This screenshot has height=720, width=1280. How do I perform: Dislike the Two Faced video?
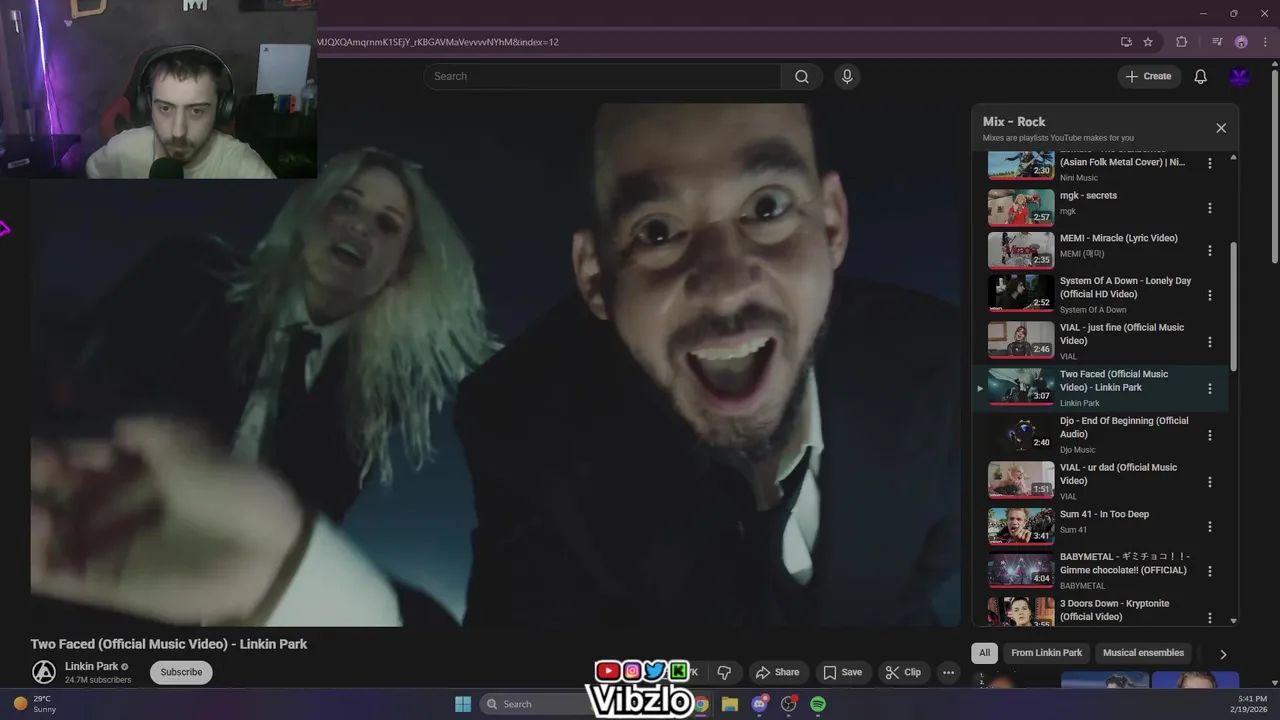pos(724,672)
